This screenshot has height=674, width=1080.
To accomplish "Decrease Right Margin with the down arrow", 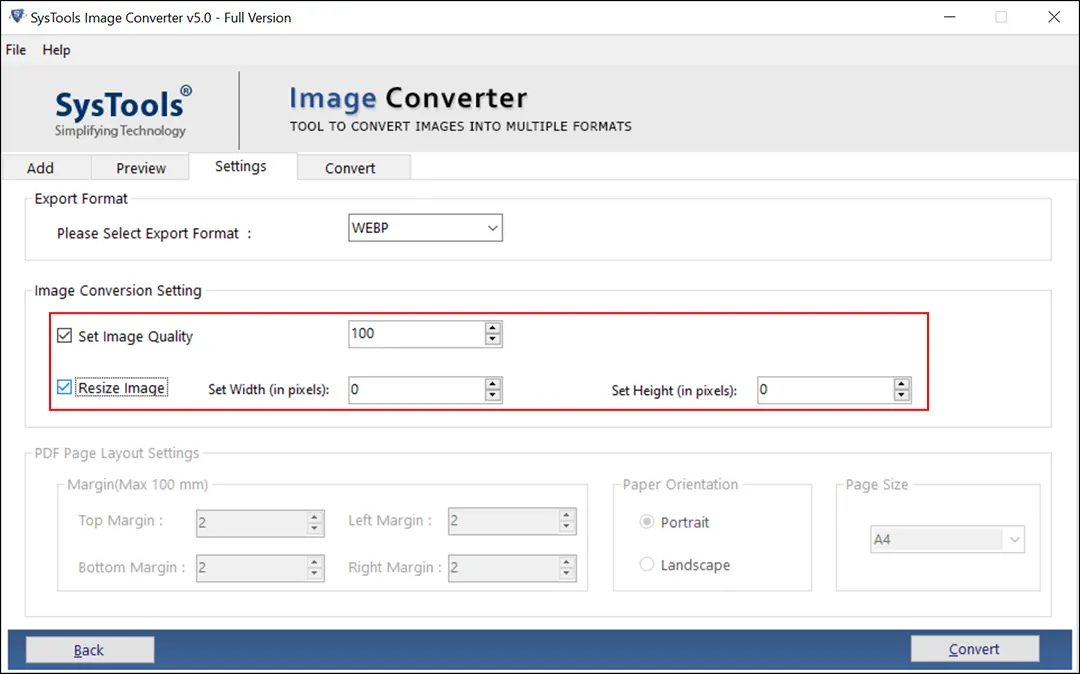I will (x=567, y=574).
